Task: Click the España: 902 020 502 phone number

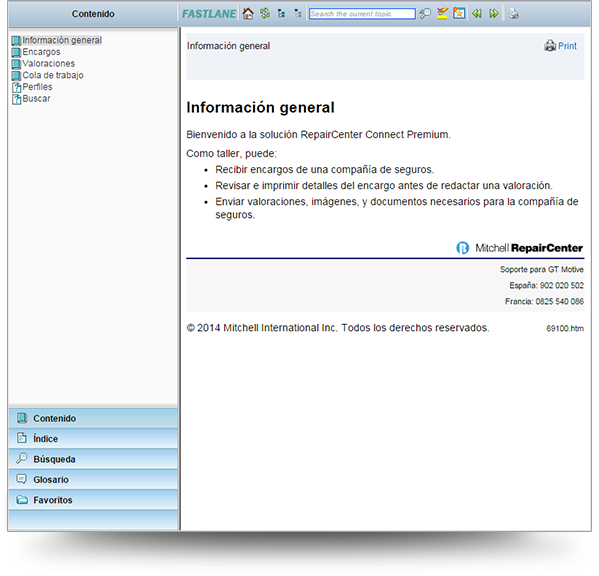Action: pyautogui.click(x=546, y=285)
